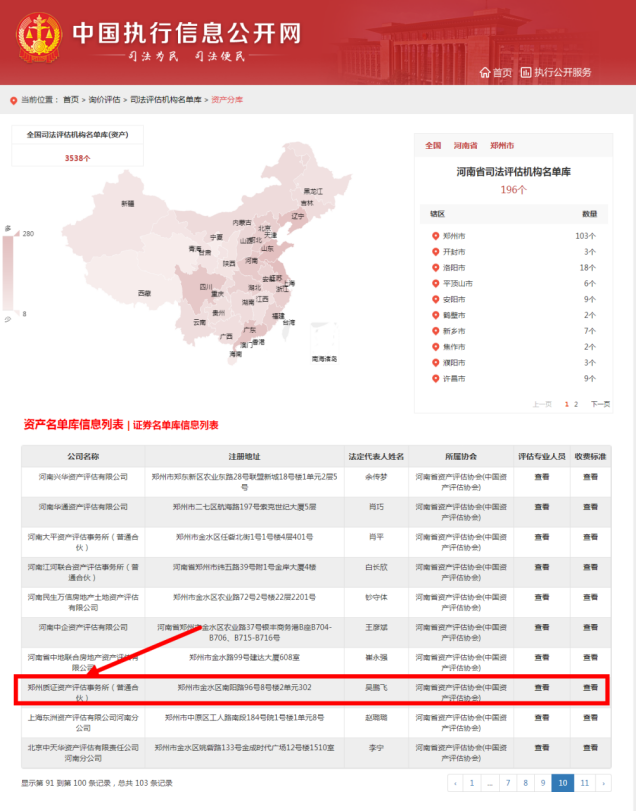Open 首页 in the header navigation
Image resolution: width=636 pixels, height=811 pixels.
click(502, 72)
